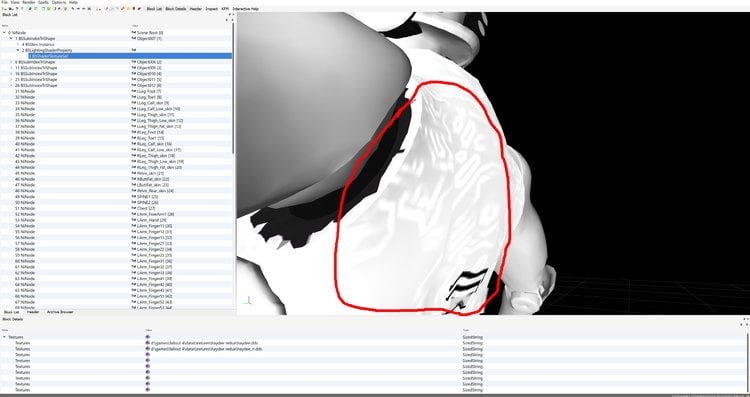Viewport: 750px width, 397px height.
Task: Click the Txt icon beside Object009 [3]
Action: point(133,68)
